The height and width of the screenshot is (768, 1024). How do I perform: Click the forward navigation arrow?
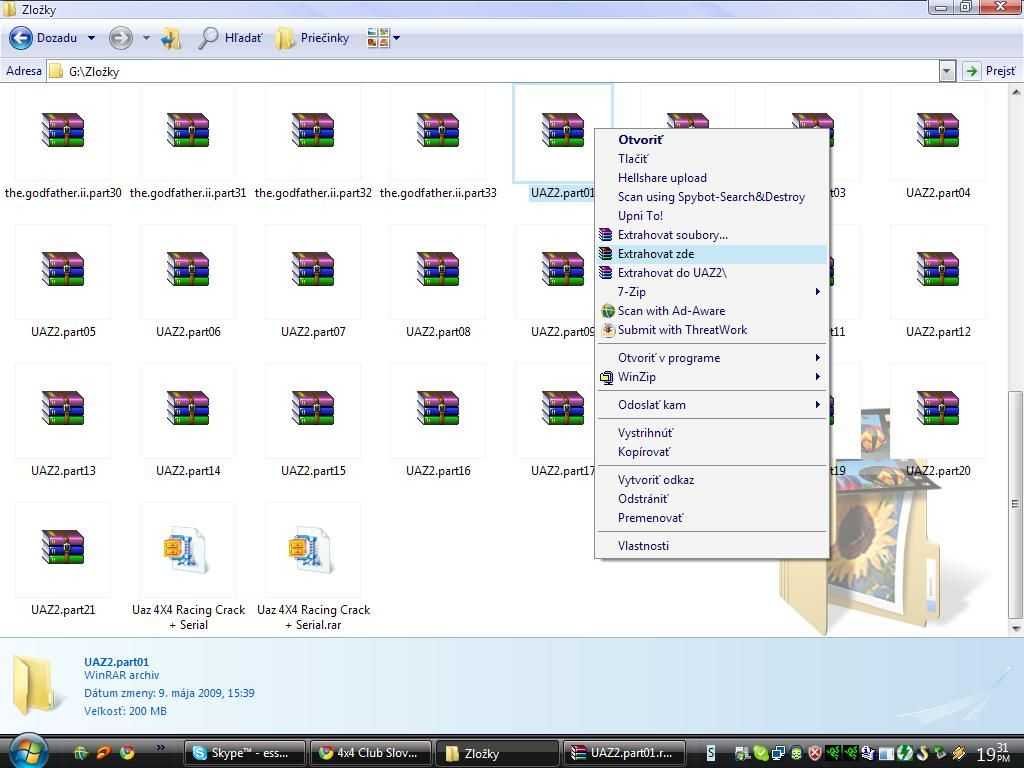(x=120, y=38)
